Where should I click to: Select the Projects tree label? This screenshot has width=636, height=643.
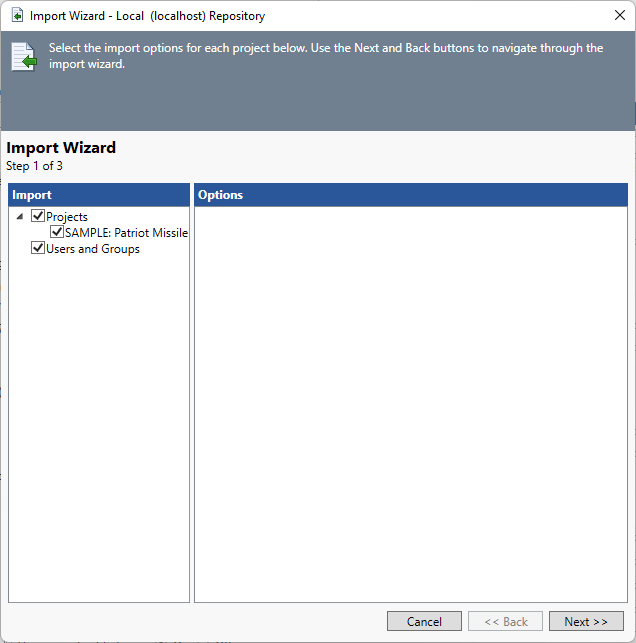67,217
